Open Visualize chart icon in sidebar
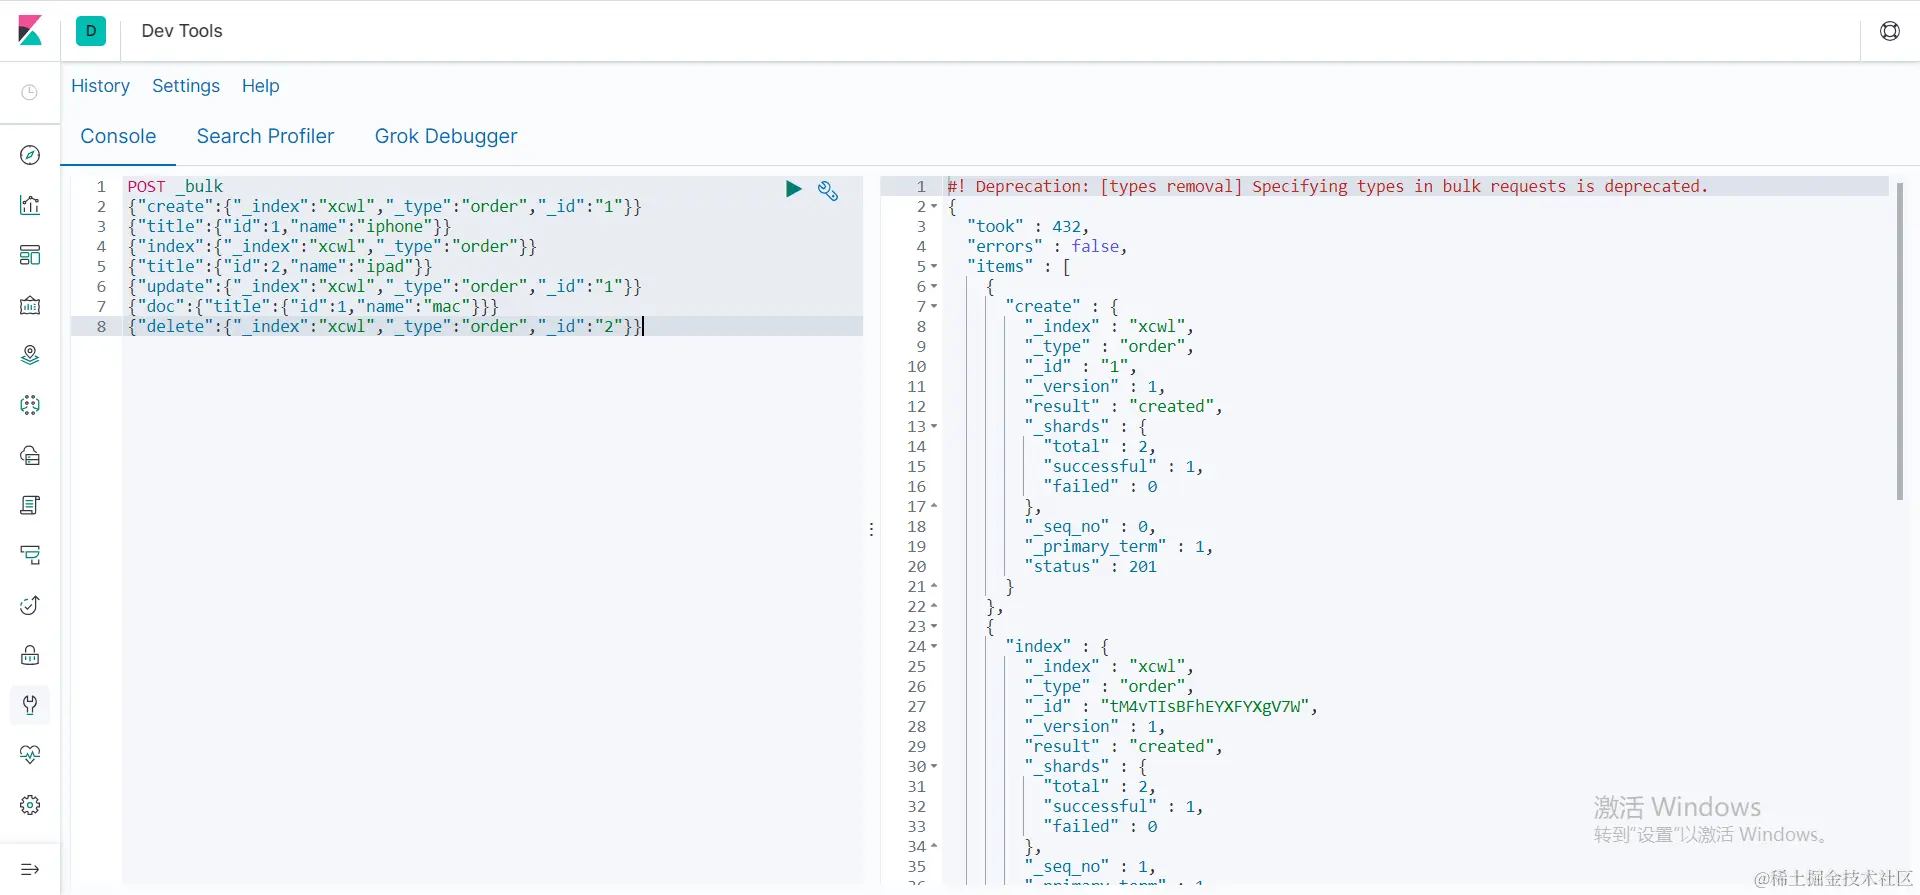The height and width of the screenshot is (895, 1920). pos(30,205)
